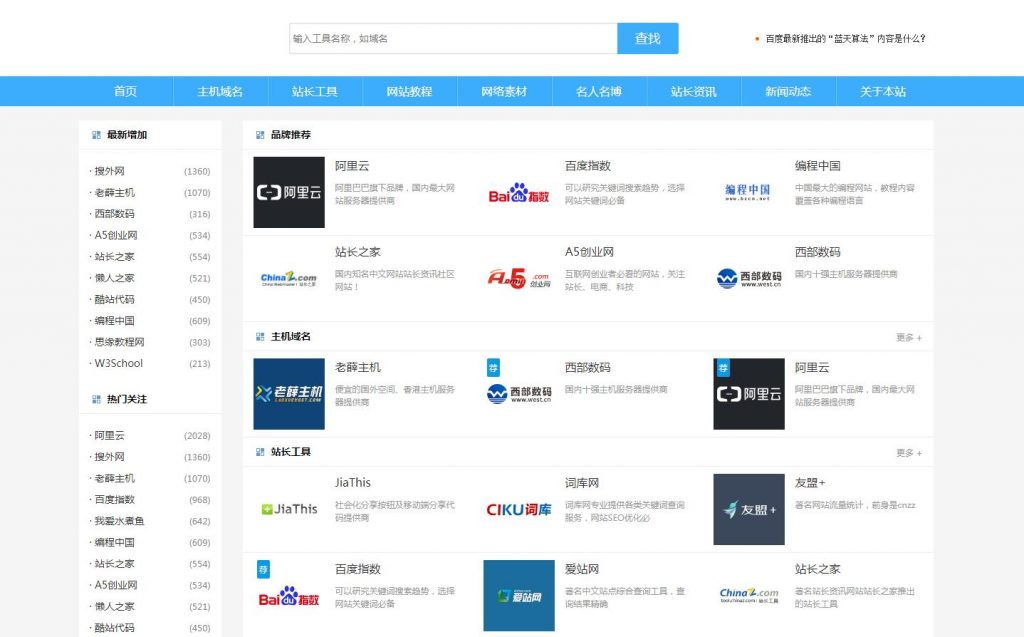The width and height of the screenshot is (1024, 637).
Task: Open the 百度指数 logo in 品牌推荐
Action: (519, 192)
